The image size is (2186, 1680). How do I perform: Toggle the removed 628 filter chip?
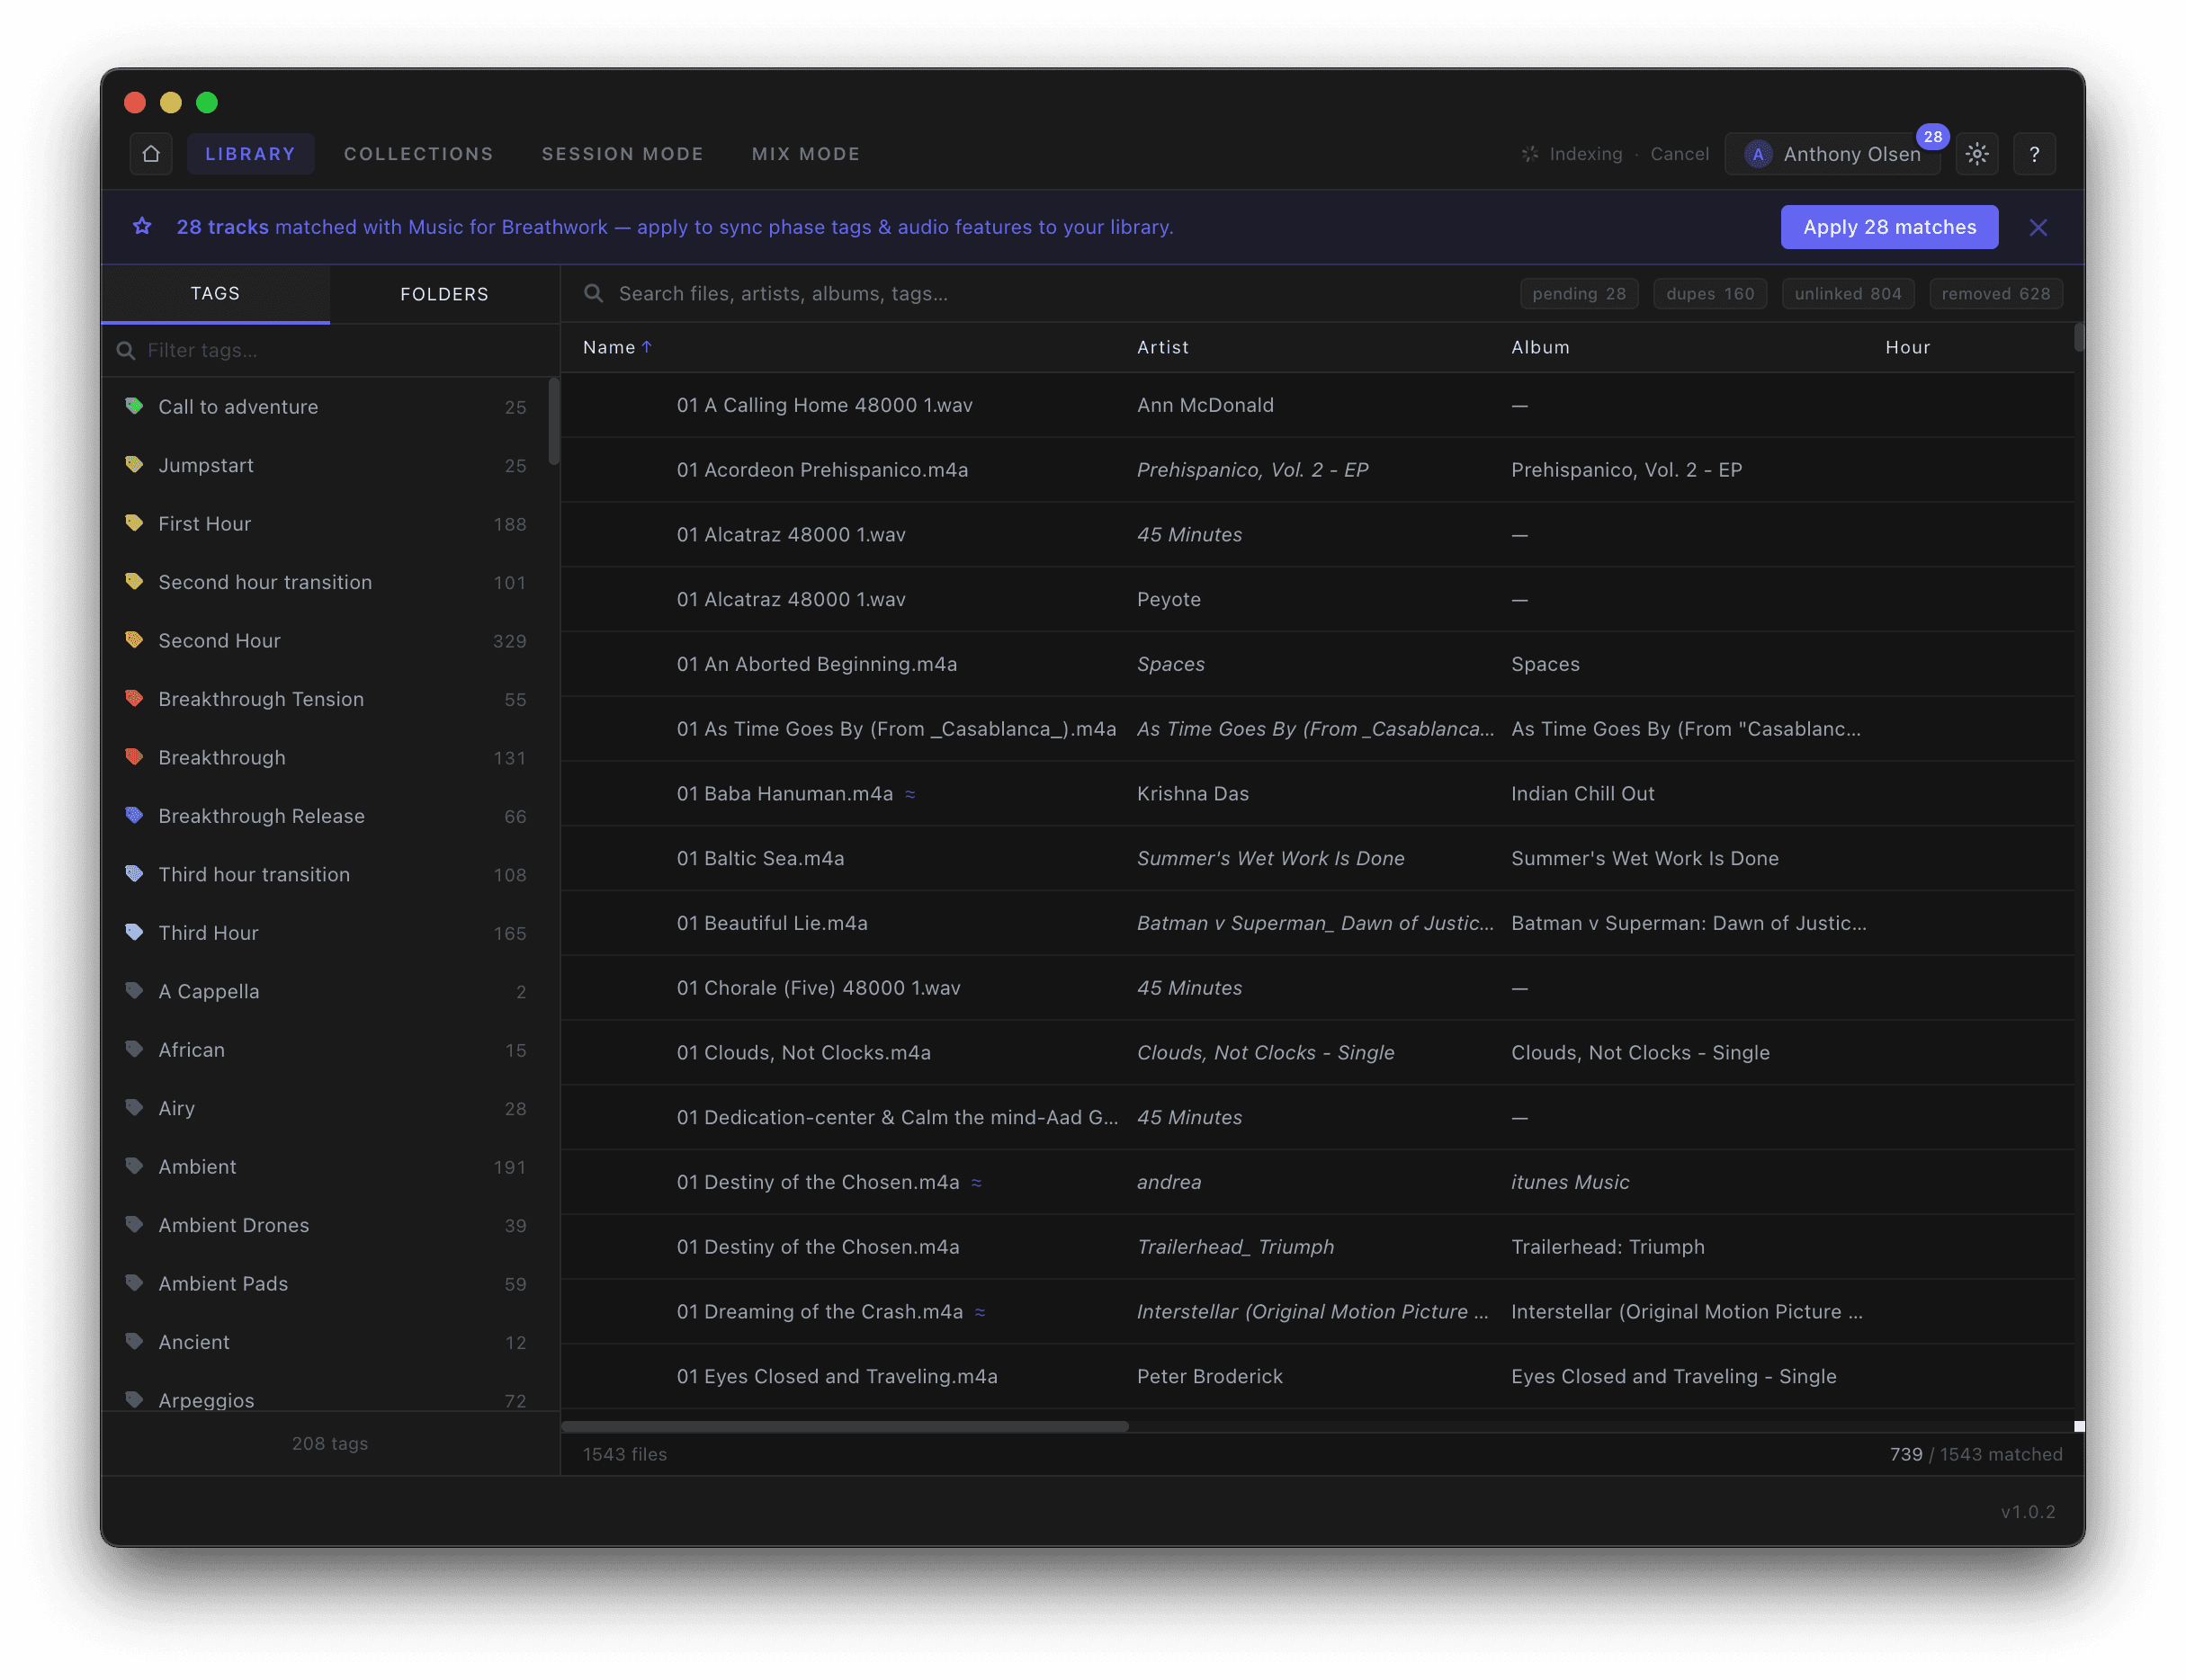pos(1995,293)
